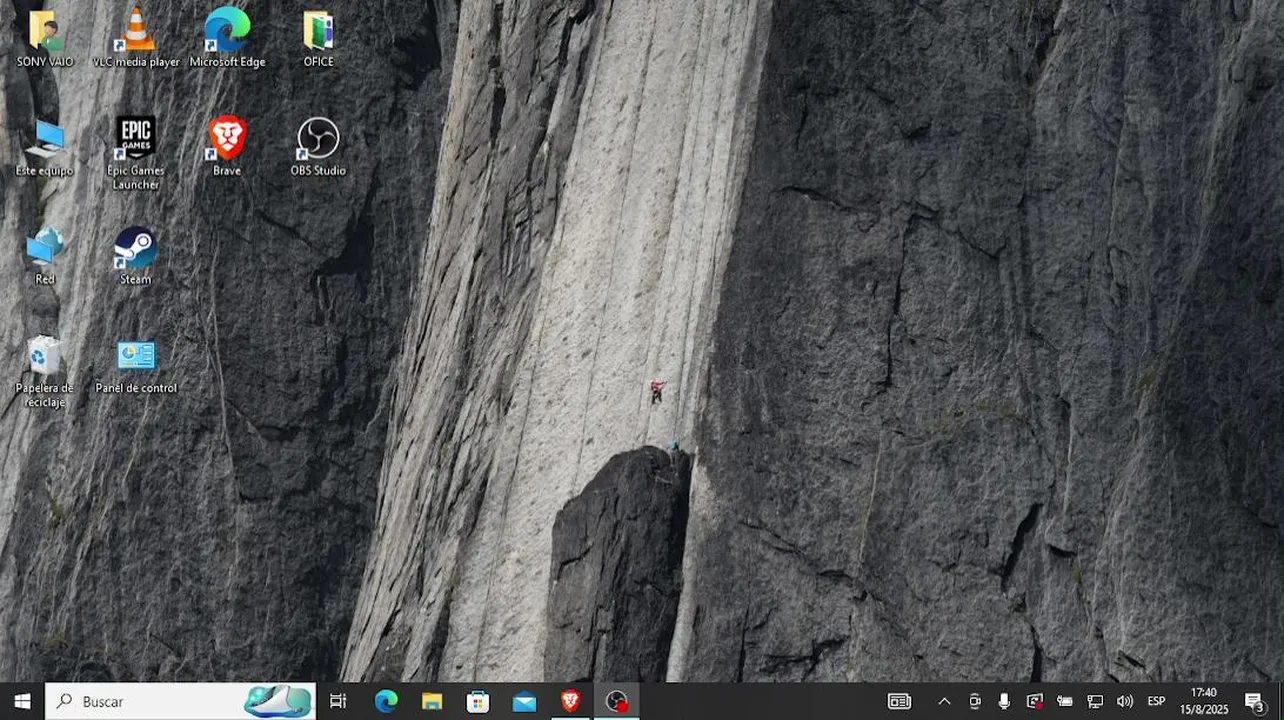
Task: Select the OBS Studio desktop shortcut
Action: 318,147
